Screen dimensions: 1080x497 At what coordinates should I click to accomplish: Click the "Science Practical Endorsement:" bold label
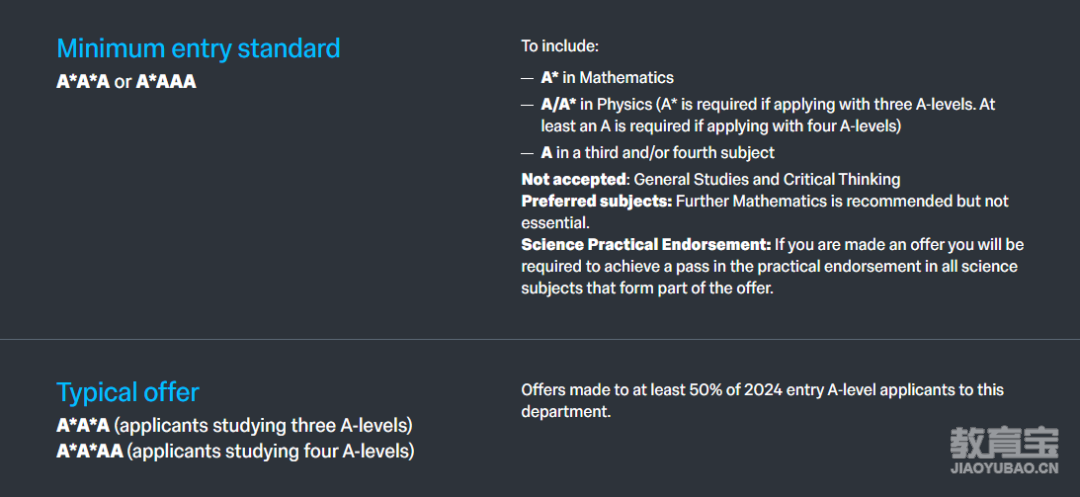coord(645,245)
